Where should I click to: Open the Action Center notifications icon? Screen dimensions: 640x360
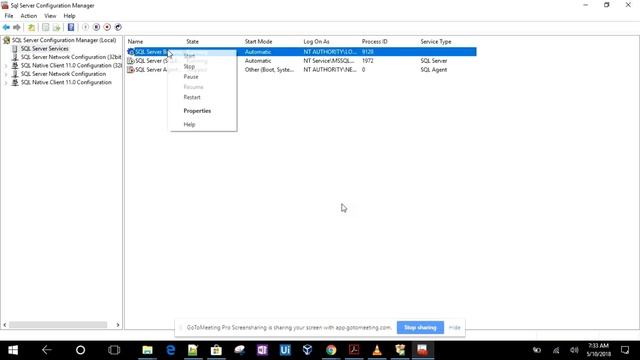[x=625, y=350]
